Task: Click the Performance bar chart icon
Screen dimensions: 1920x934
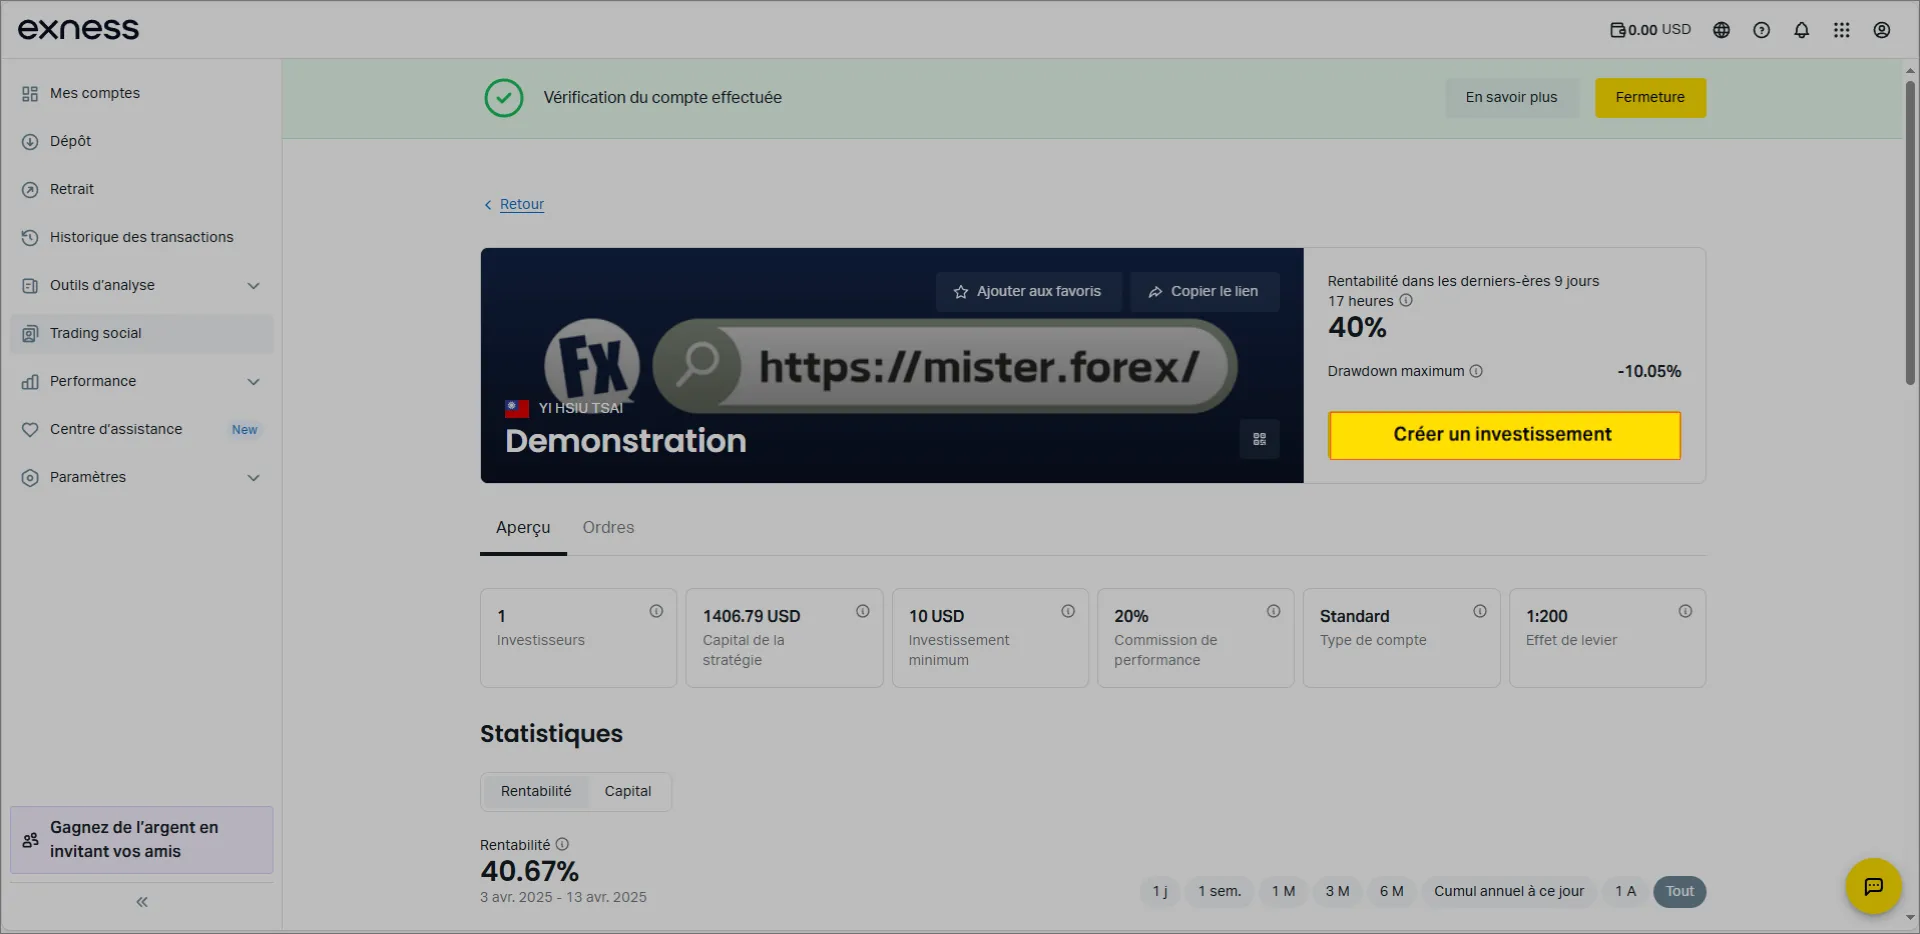Action: 30,382
